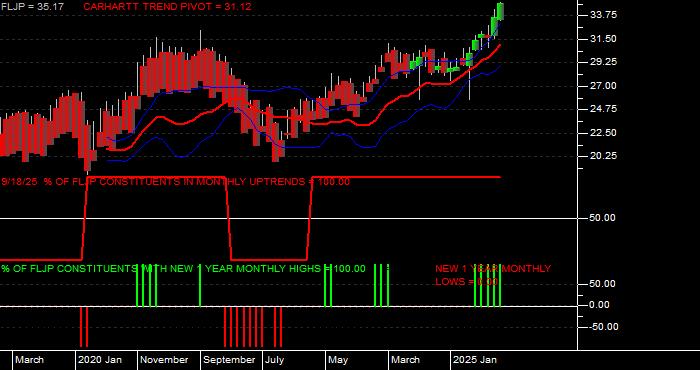Click the 29.25 price axis label
This screenshot has width=700, height=370.
603,62
